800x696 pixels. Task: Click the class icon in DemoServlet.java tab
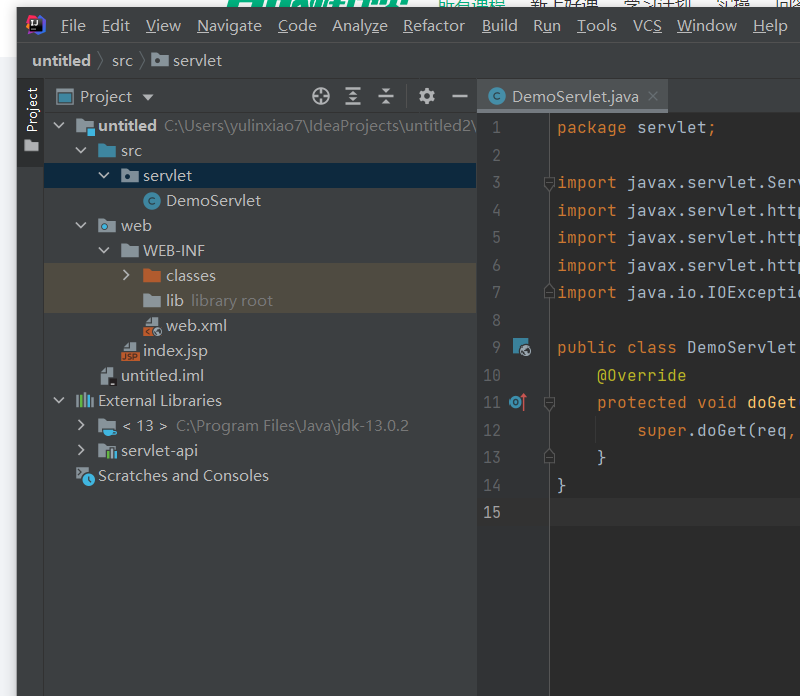(496, 96)
